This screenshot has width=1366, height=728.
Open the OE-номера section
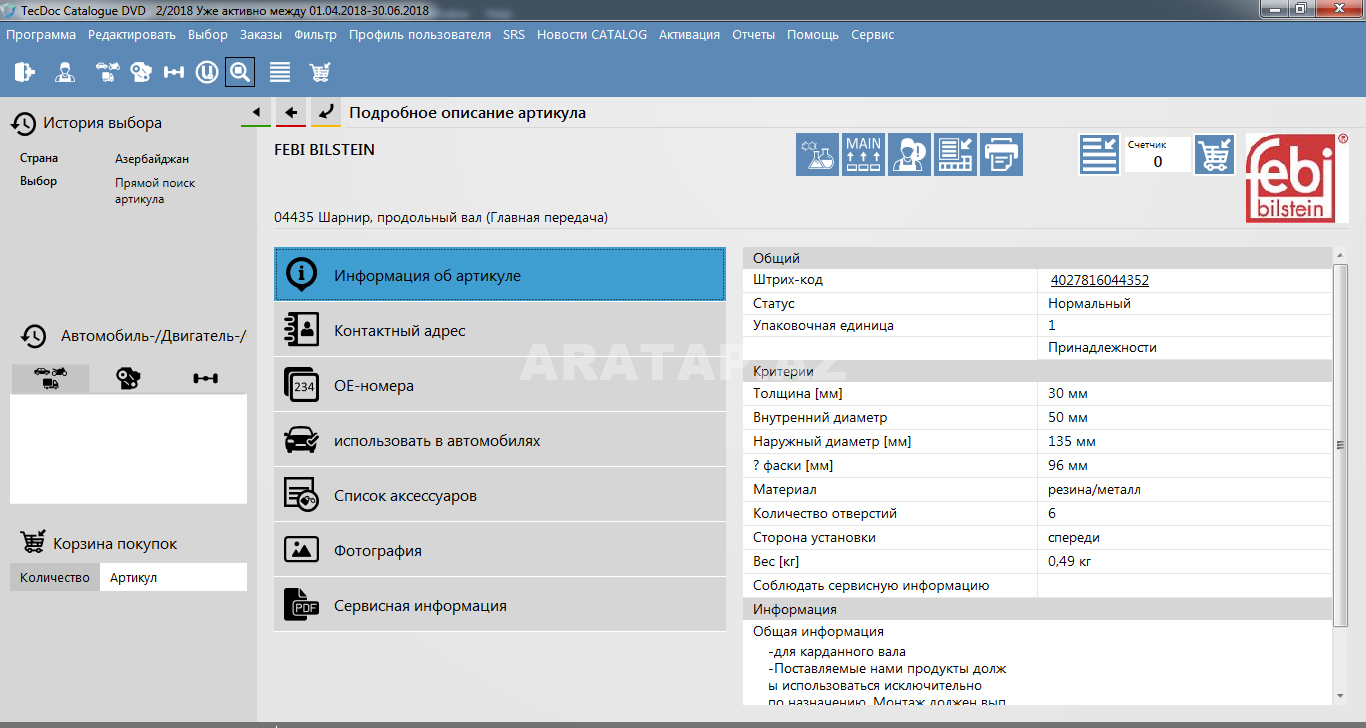pos(500,385)
